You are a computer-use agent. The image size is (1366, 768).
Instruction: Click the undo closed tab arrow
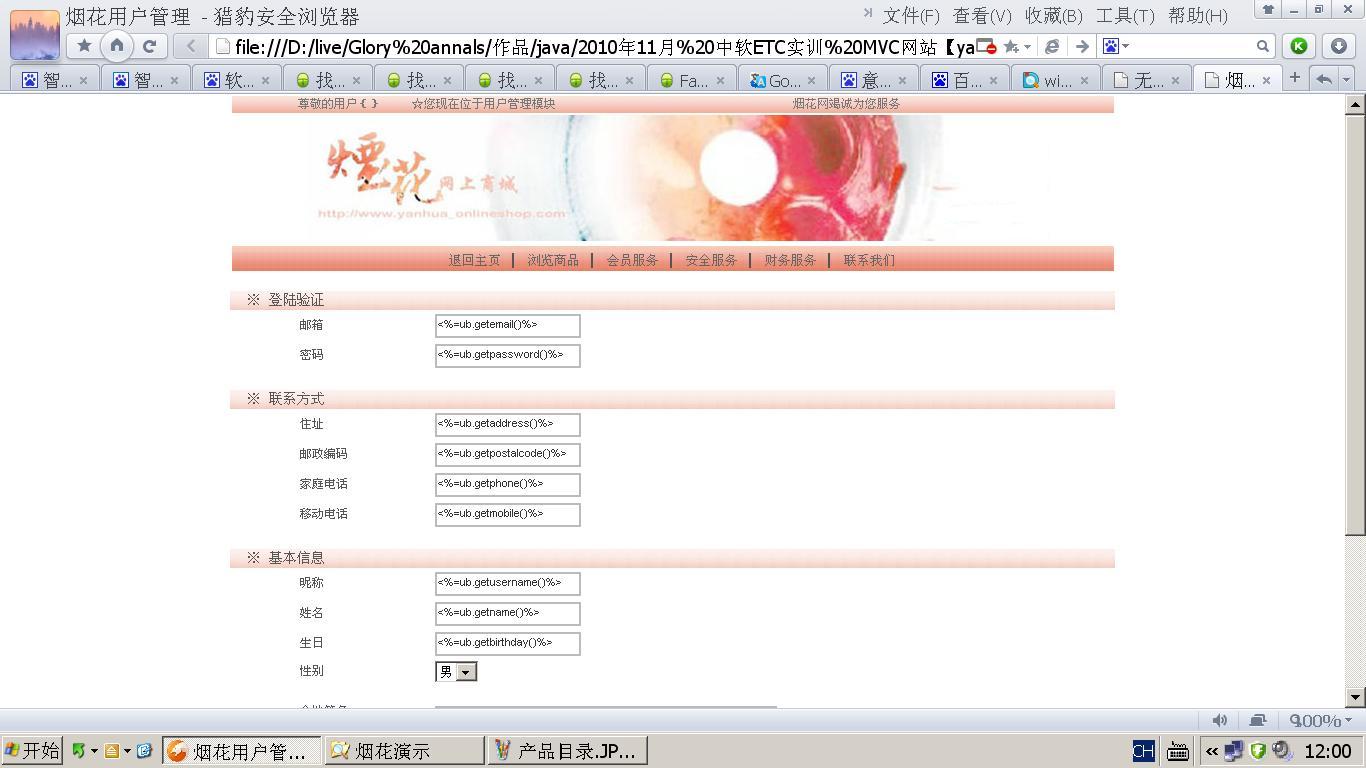(x=1323, y=78)
